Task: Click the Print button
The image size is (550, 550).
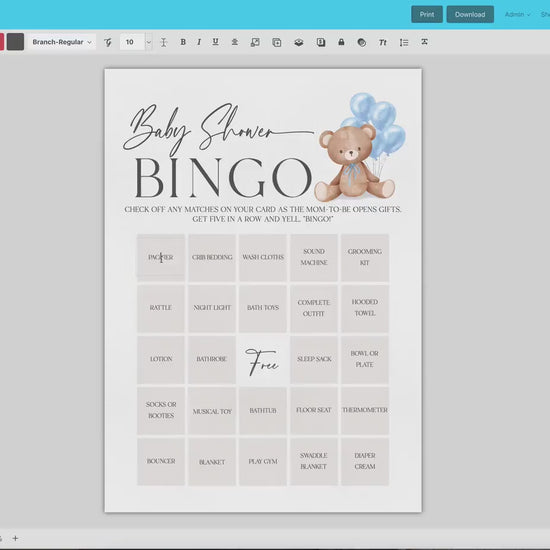Action: click(427, 14)
